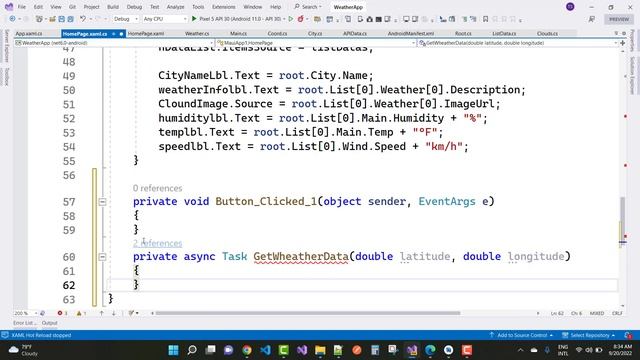
Task: Open the GetWheatherData member dropdown
Action: (518, 43)
